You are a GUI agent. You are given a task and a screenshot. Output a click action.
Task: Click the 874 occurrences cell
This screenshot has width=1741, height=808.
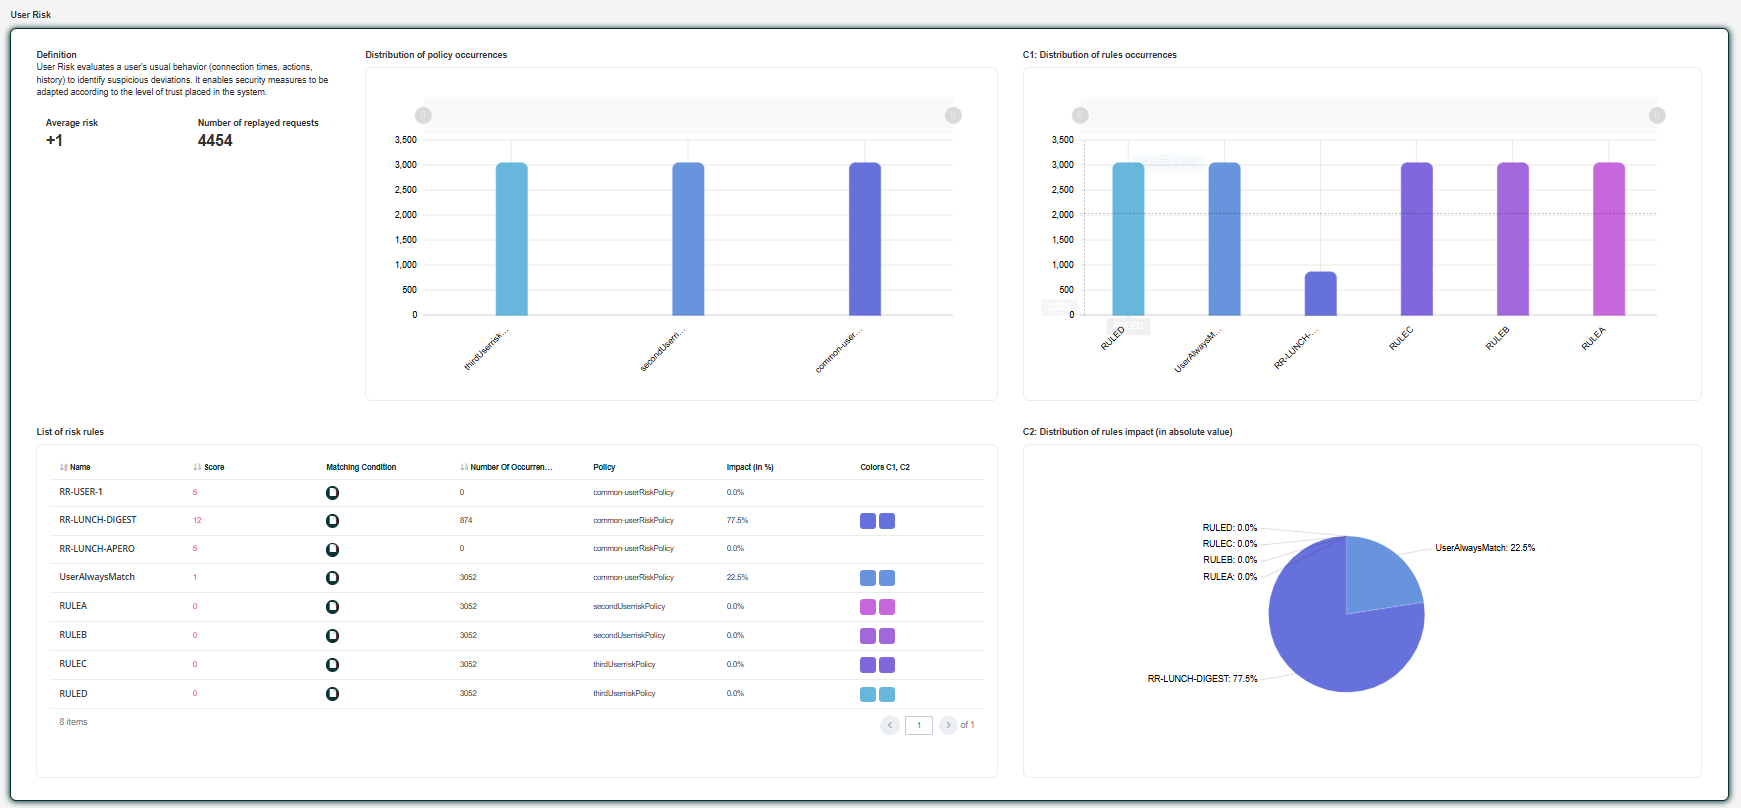(466, 520)
